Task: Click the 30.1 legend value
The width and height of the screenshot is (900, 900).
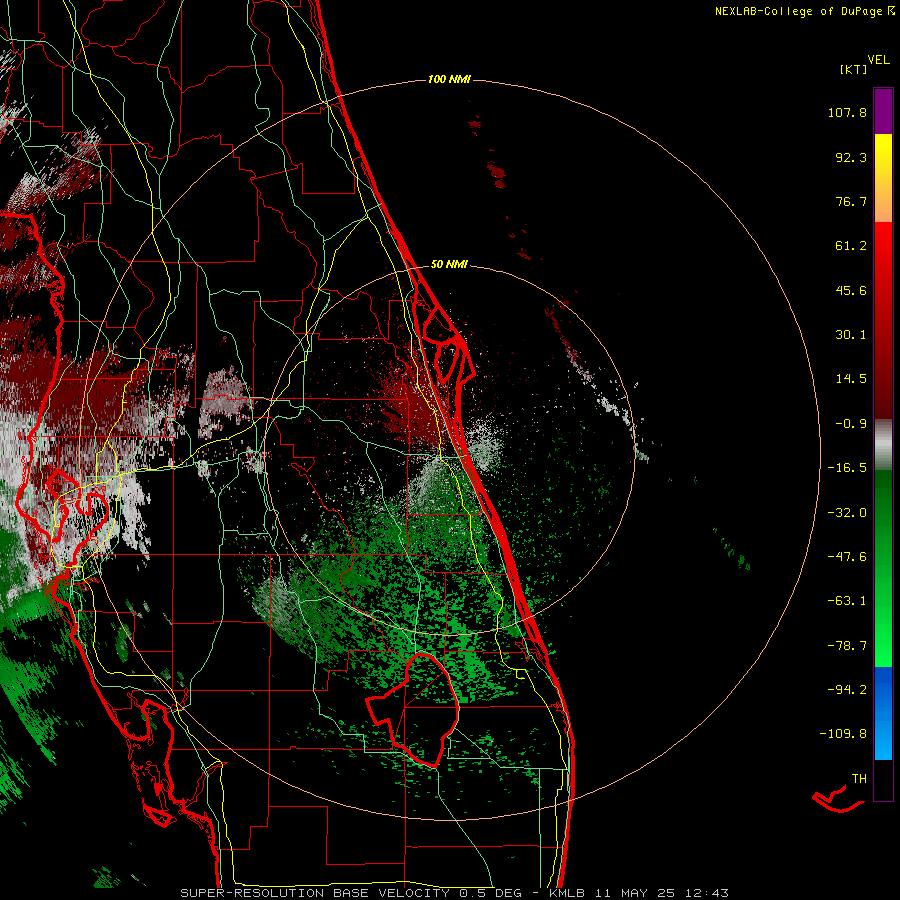Action: click(851, 335)
